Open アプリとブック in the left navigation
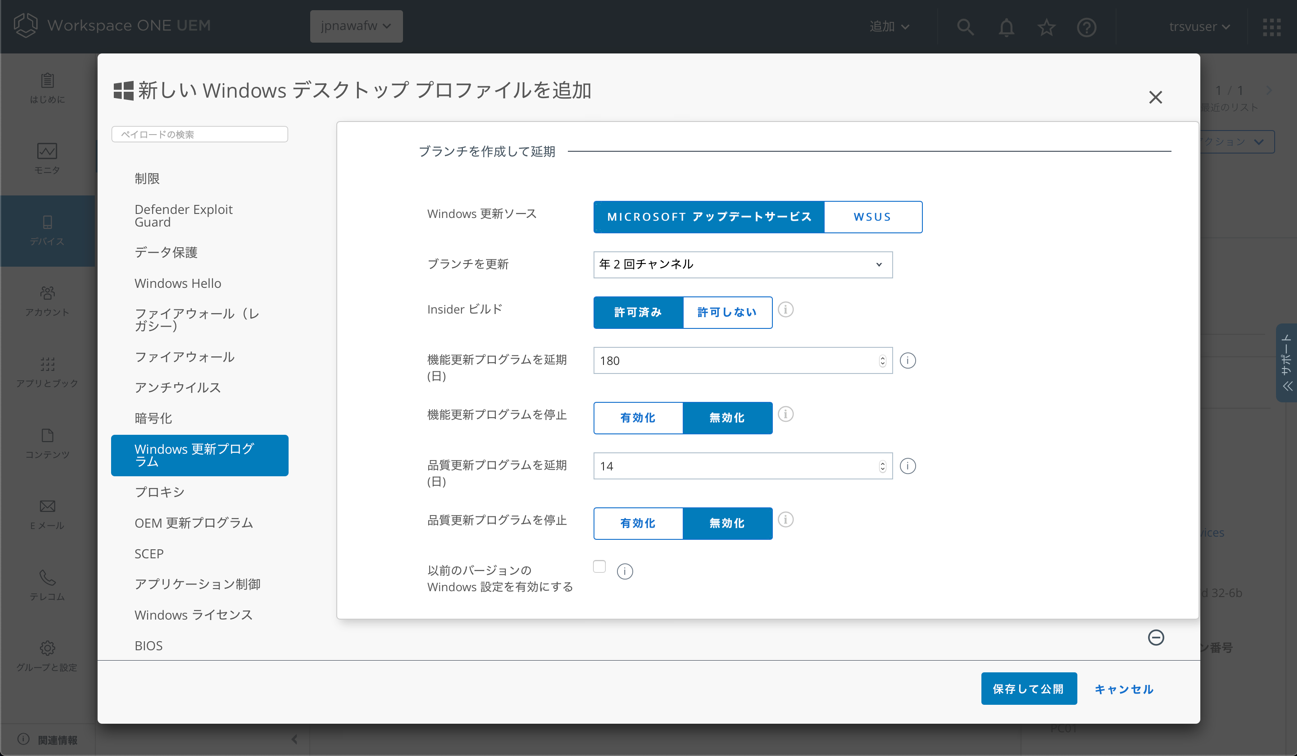Viewport: 1297px width, 756px height. click(47, 373)
